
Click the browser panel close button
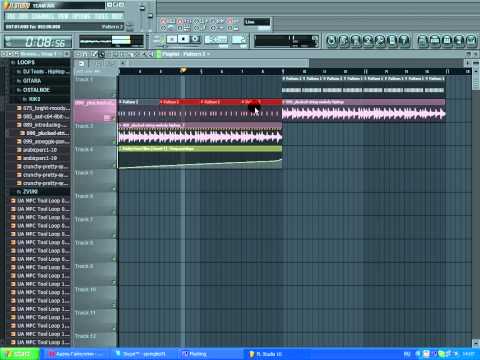67,54
